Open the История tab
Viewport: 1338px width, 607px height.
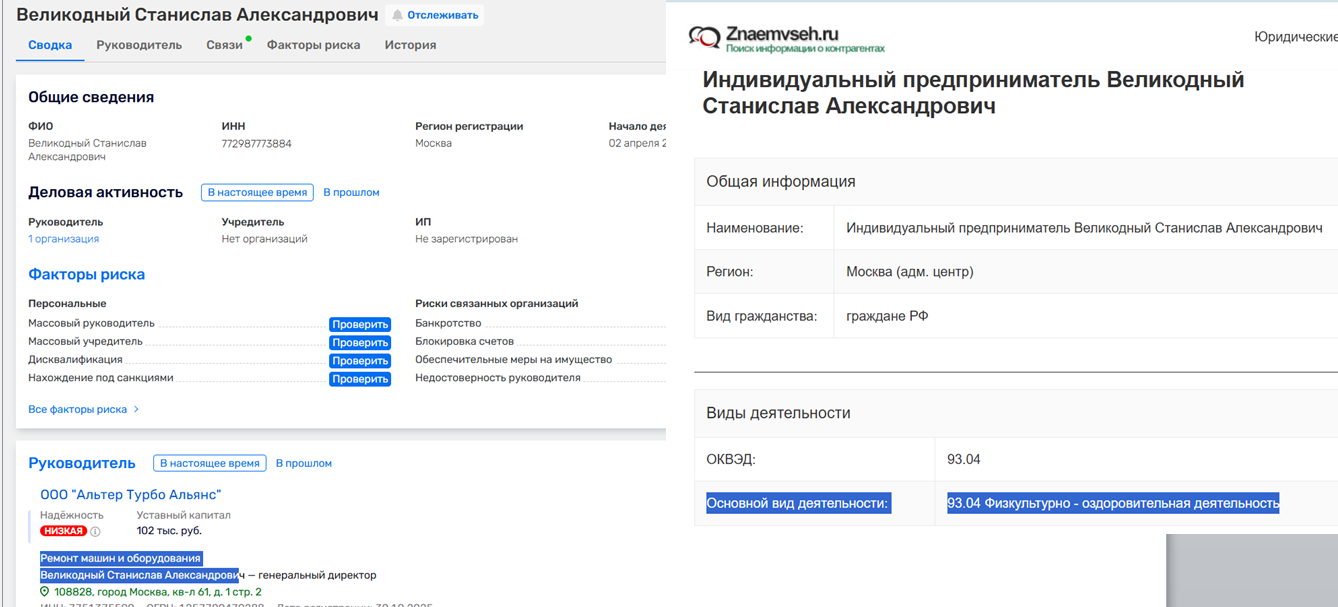410,45
